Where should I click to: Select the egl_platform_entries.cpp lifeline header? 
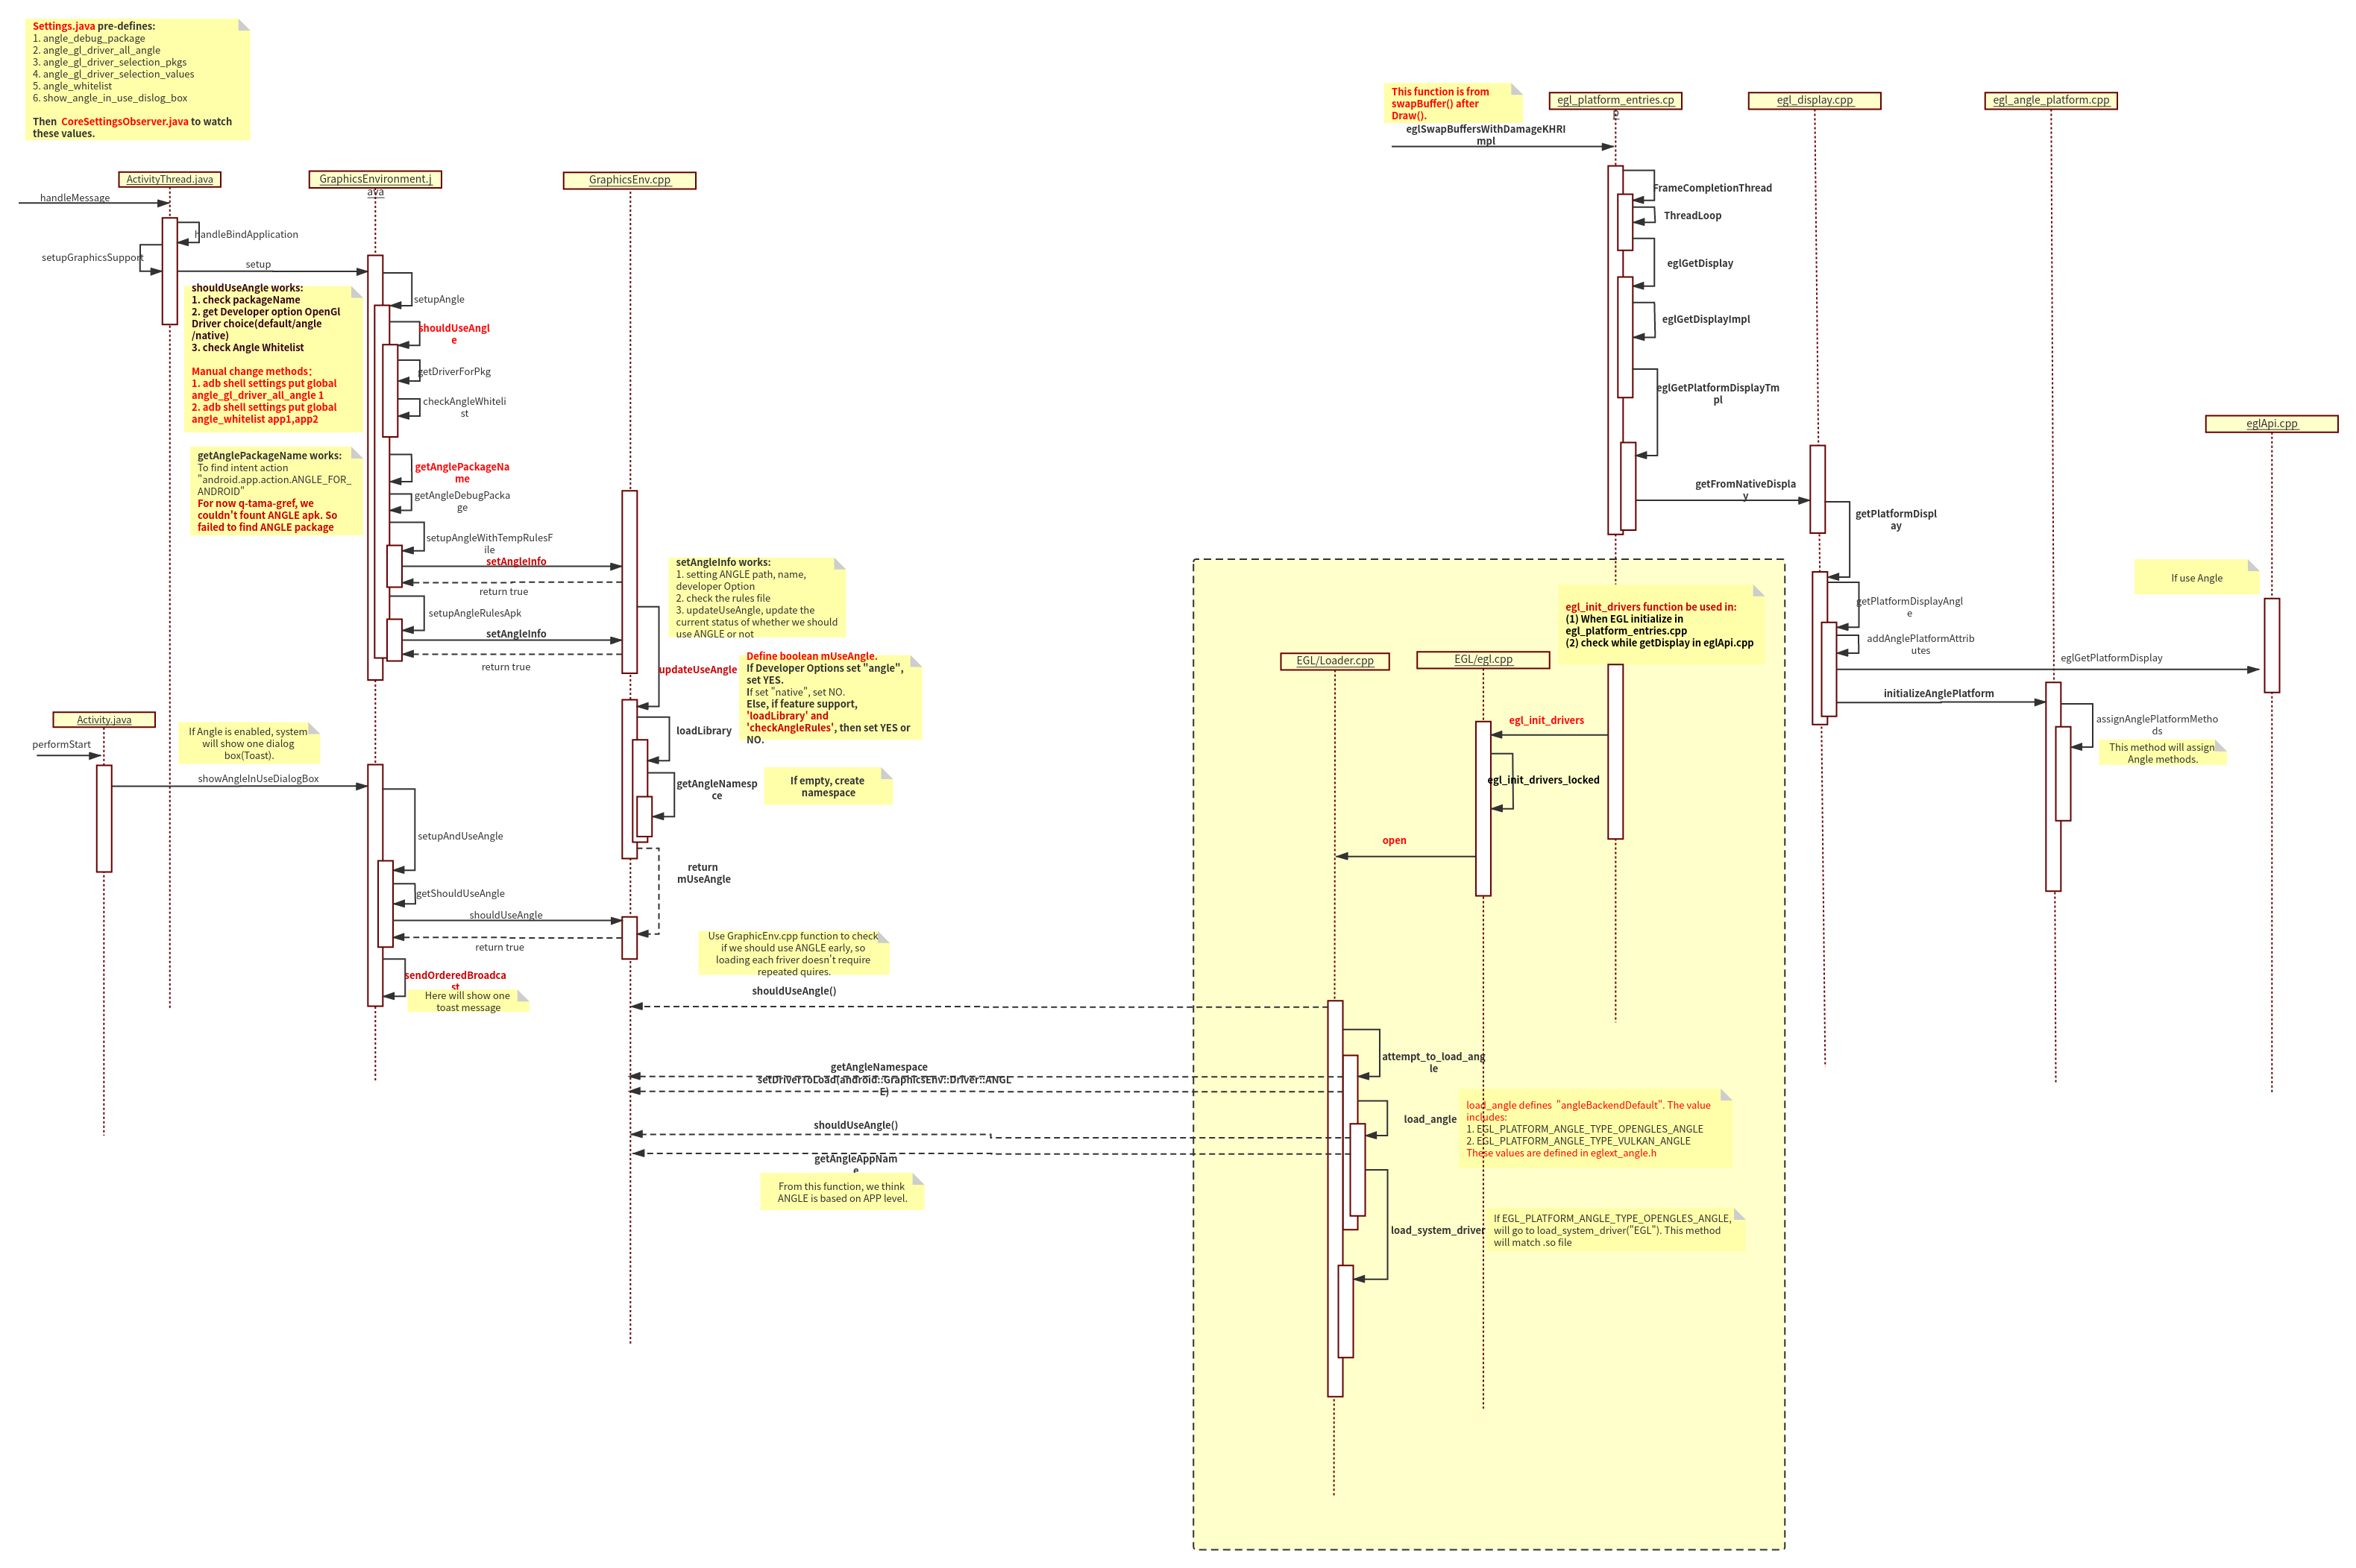tap(1615, 100)
